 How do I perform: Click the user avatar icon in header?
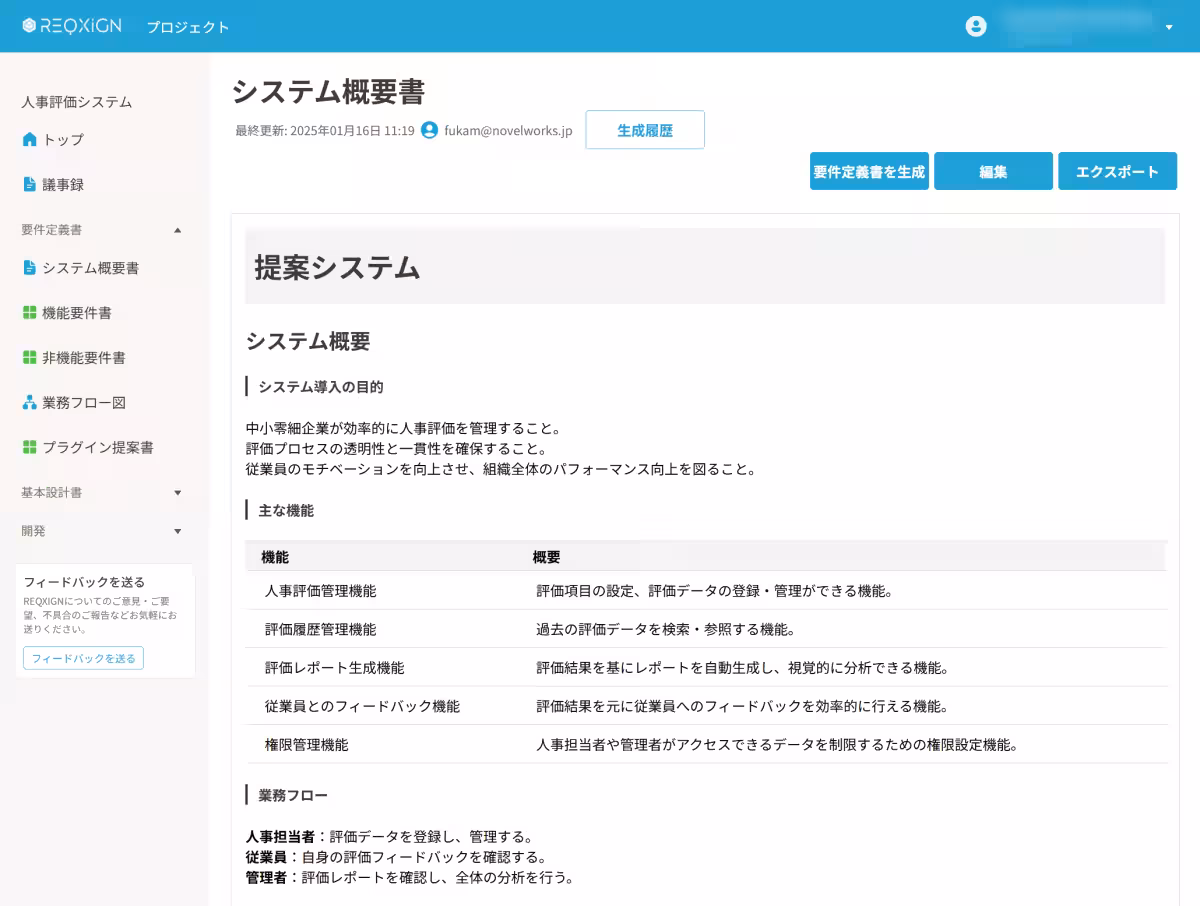[x=975, y=26]
